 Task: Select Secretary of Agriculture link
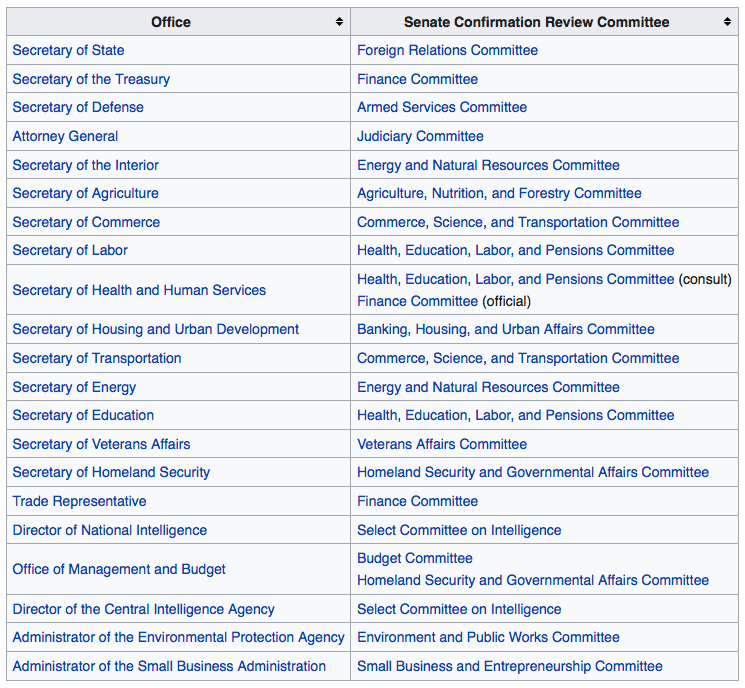[x=85, y=193]
